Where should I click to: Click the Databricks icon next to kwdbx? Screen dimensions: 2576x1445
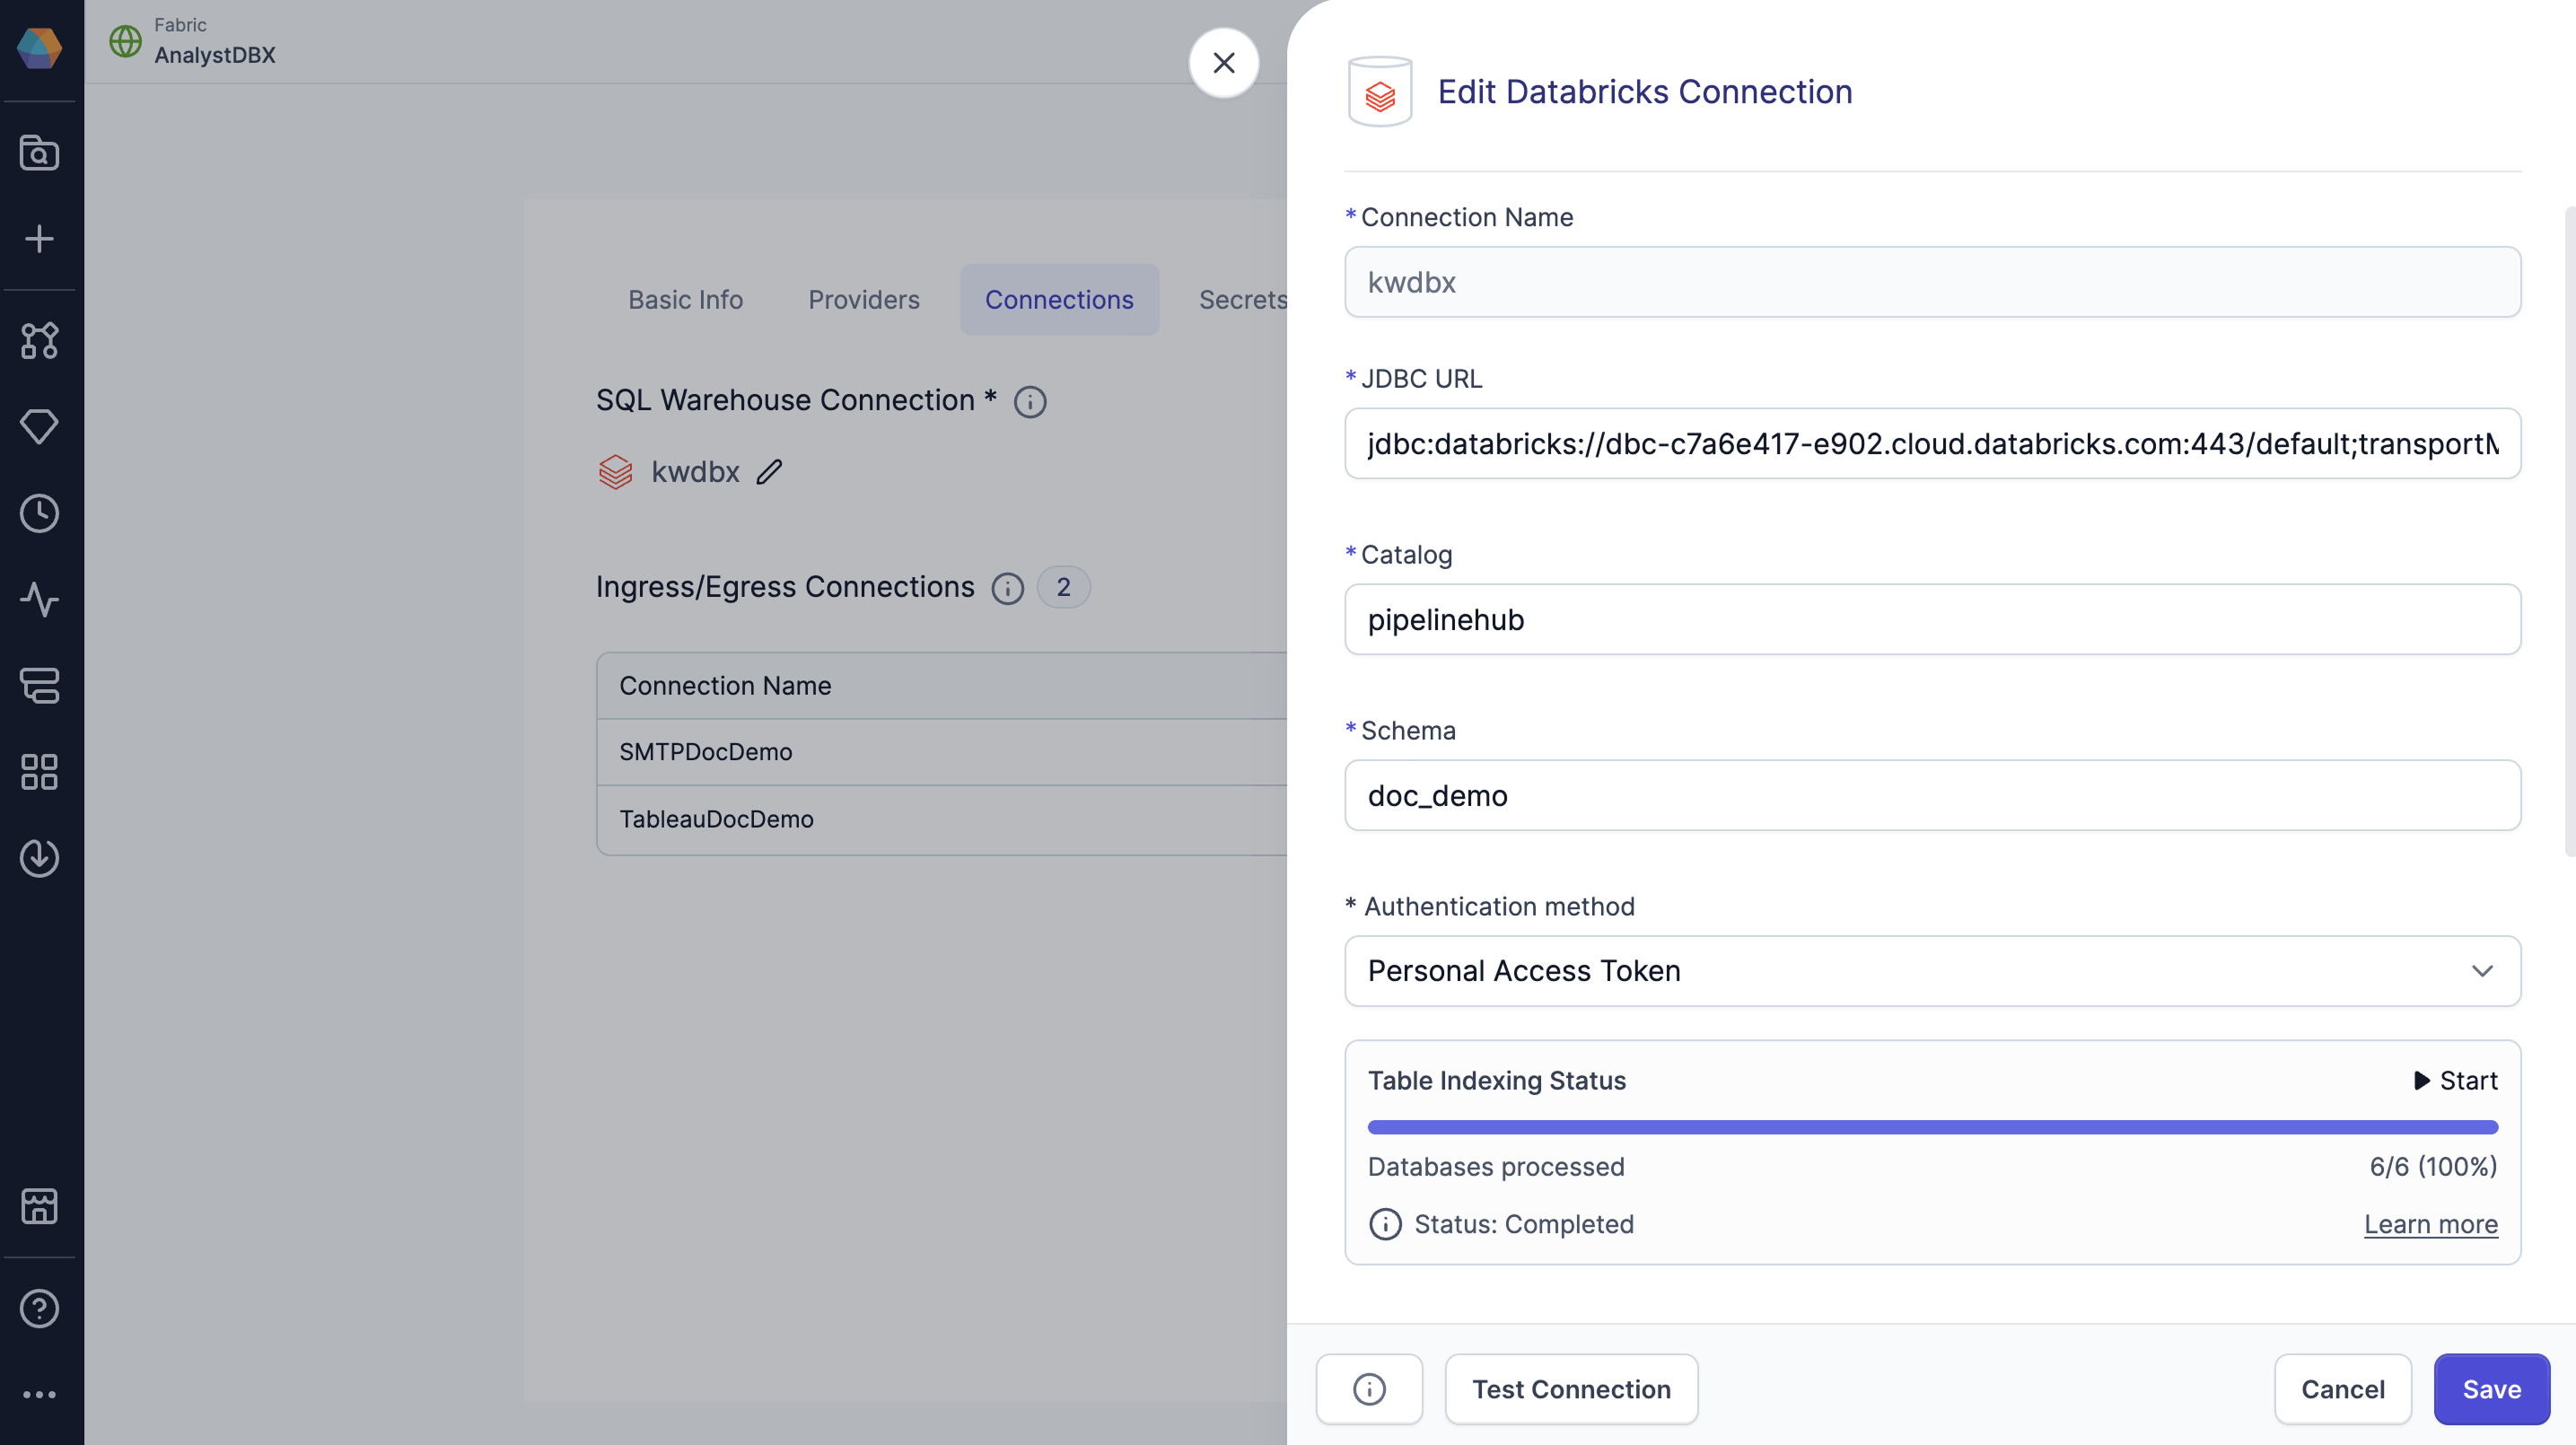click(x=615, y=472)
